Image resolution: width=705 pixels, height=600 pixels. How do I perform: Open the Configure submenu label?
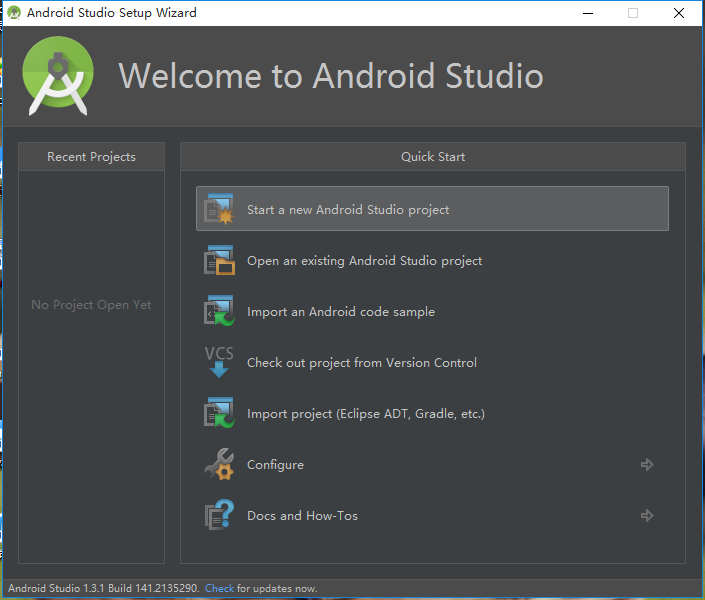(x=275, y=465)
